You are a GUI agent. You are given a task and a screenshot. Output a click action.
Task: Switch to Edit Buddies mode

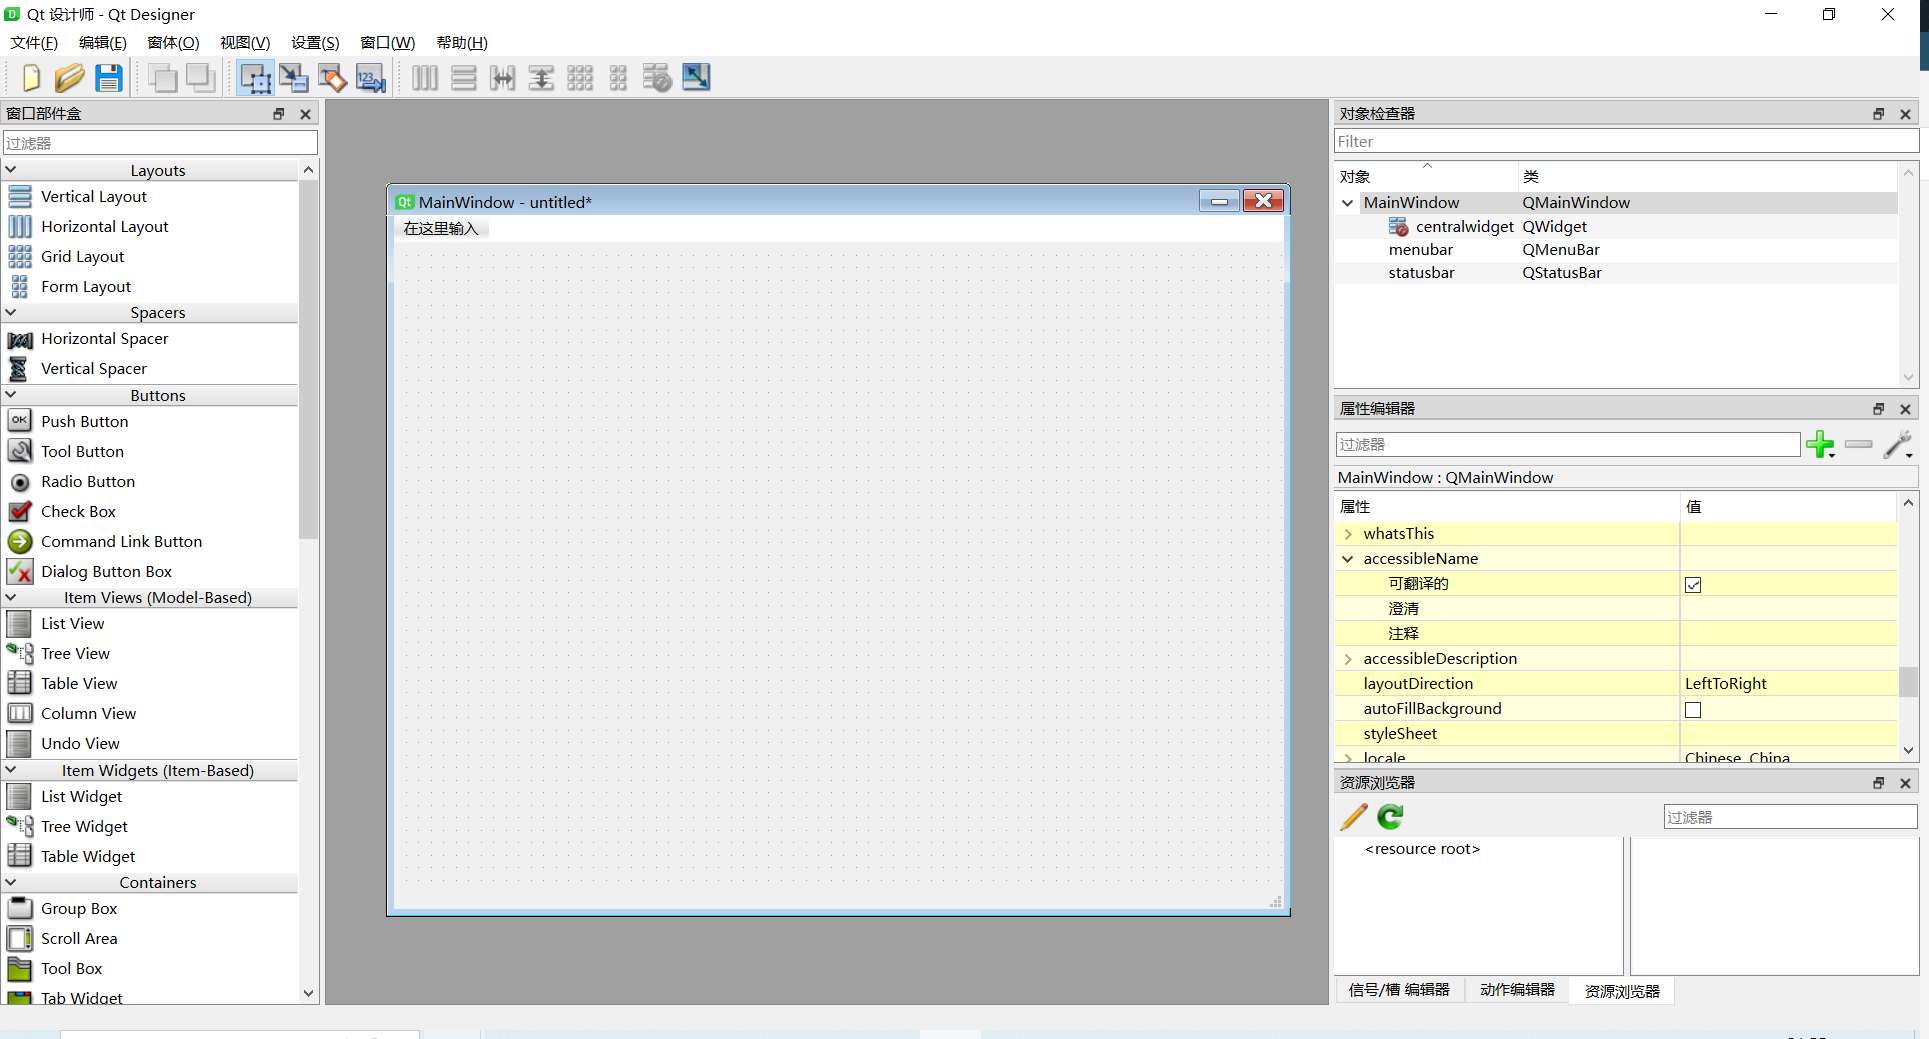pos(332,77)
